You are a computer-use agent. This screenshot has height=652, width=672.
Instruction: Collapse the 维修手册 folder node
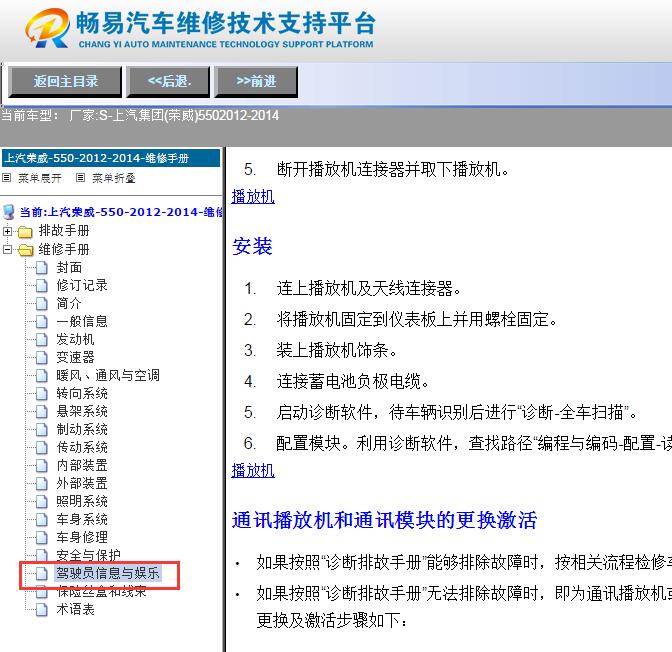click(7, 249)
